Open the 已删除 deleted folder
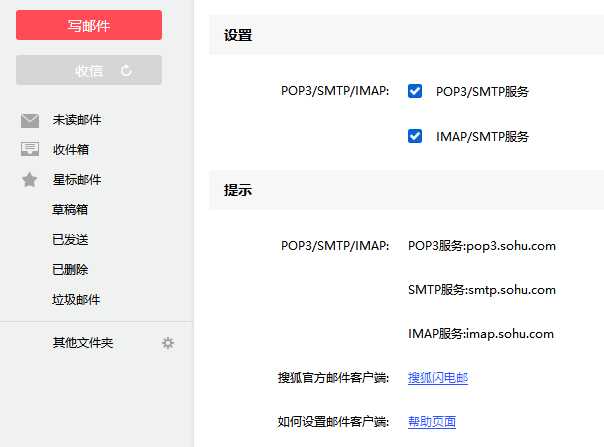This screenshot has height=447, width=604. pos(70,269)
